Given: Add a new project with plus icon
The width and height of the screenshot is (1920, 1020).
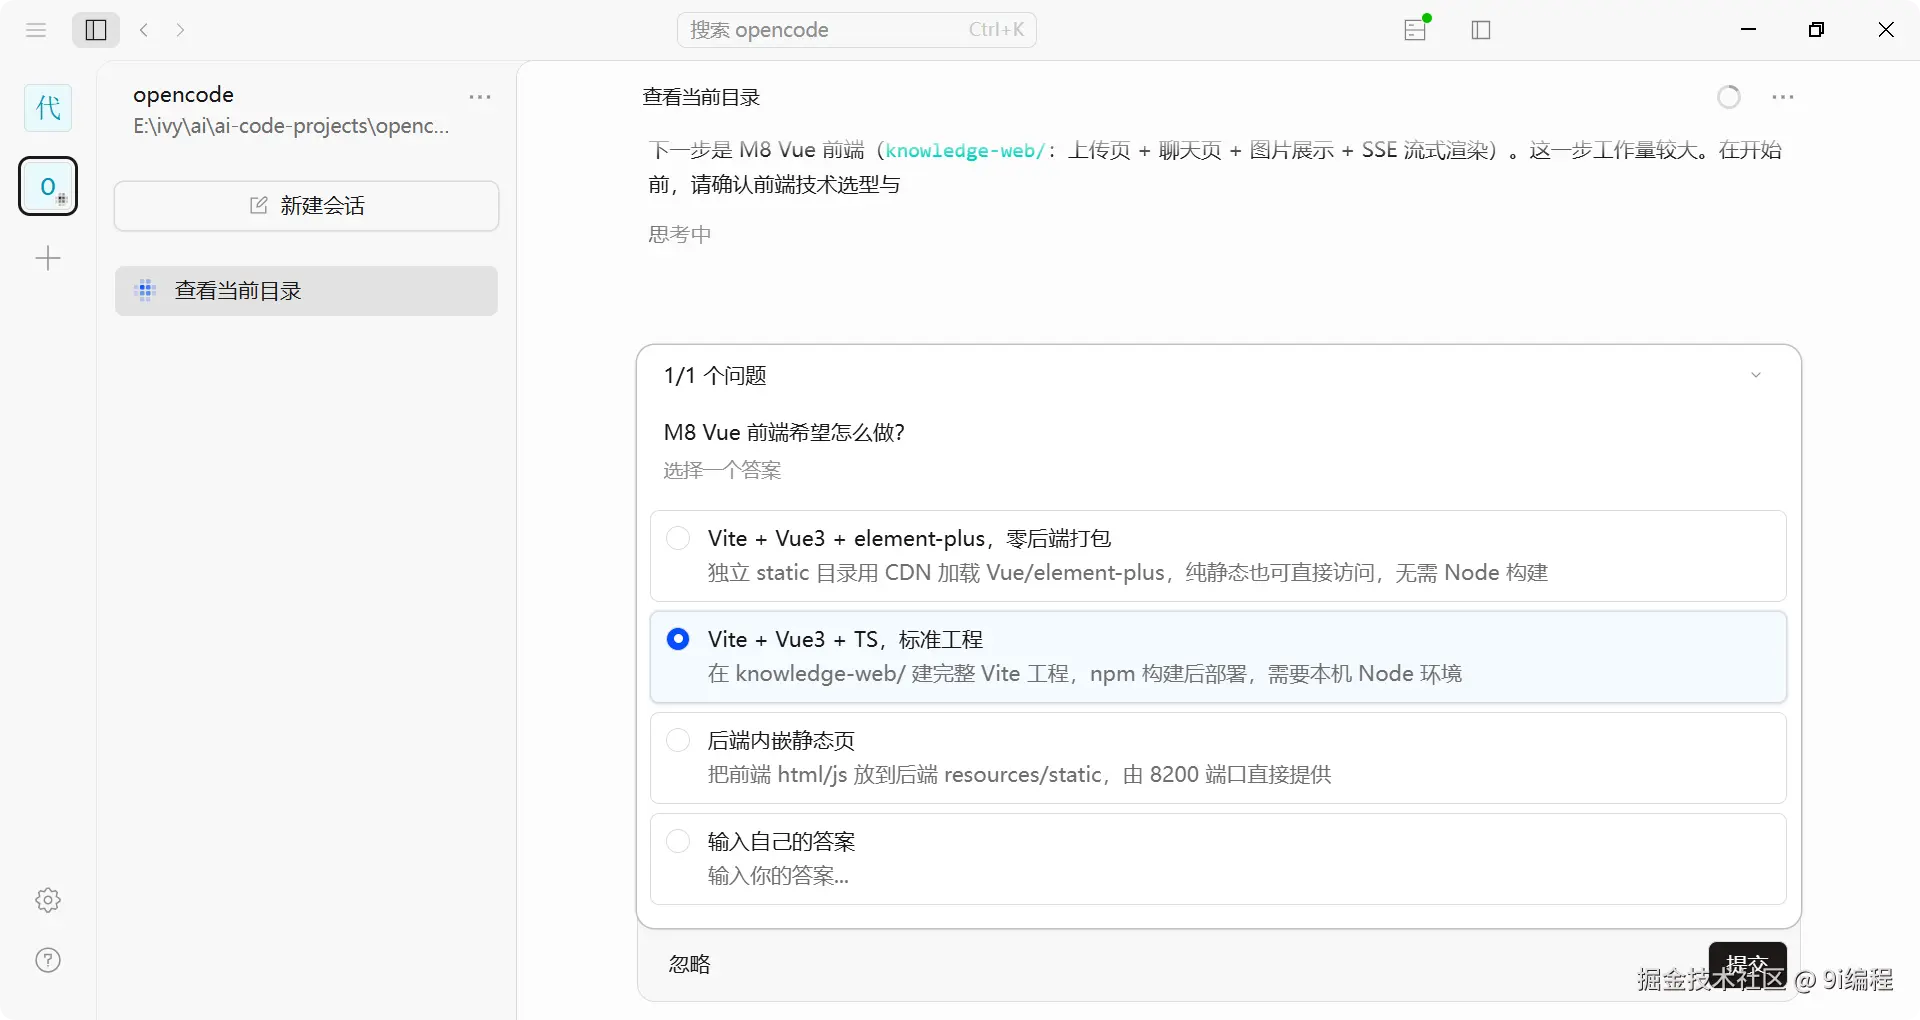Looking at the screenshot, I should coord(48,259).
